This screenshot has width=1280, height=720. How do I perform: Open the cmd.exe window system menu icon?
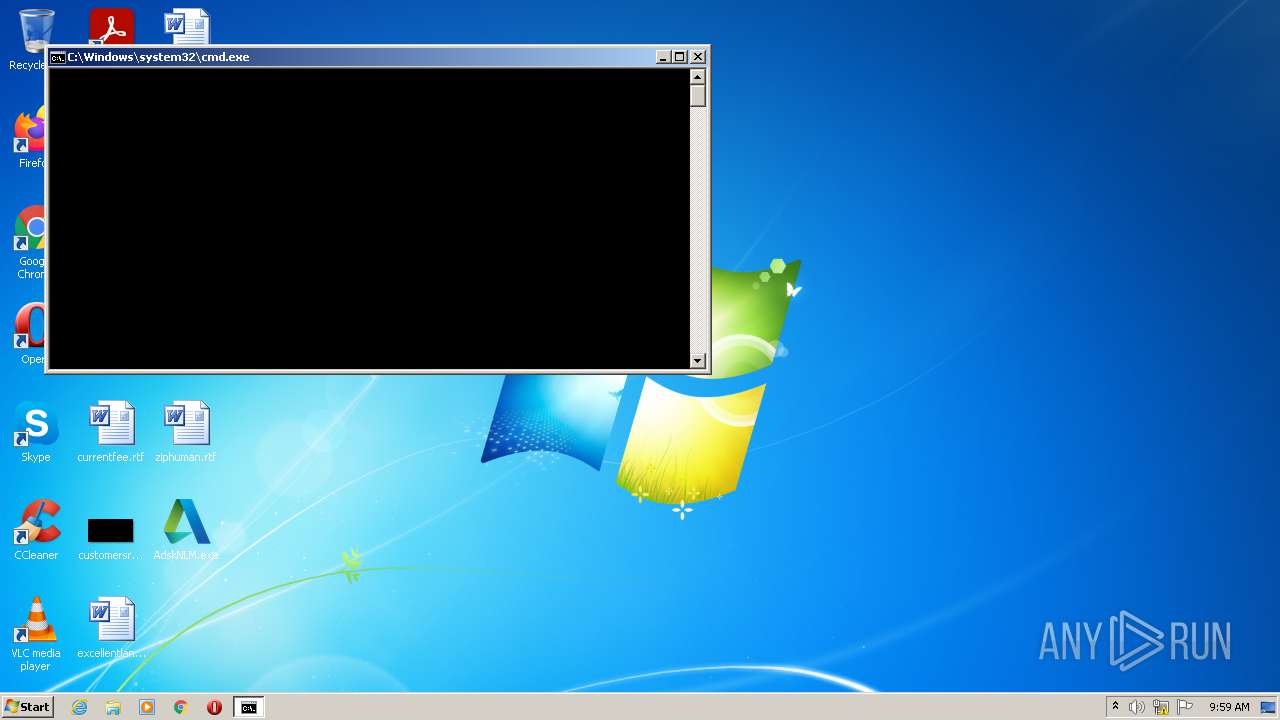point(58,57)
